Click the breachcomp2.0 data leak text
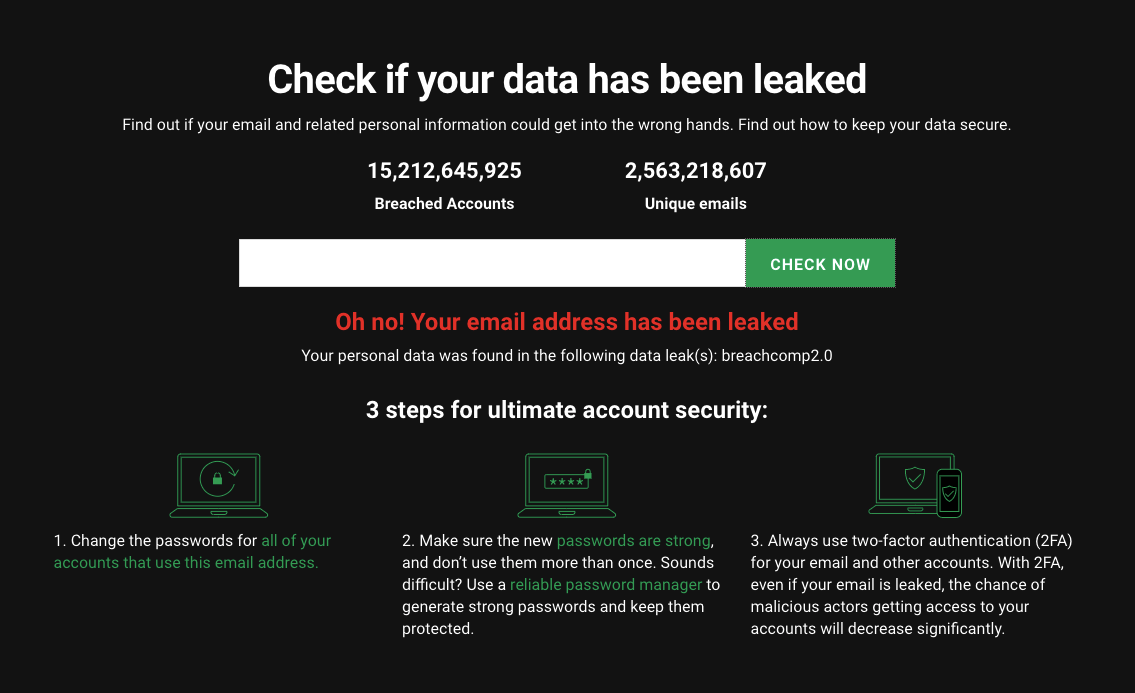The height and width of the screenshot is (693, 1135). [777, 356]
